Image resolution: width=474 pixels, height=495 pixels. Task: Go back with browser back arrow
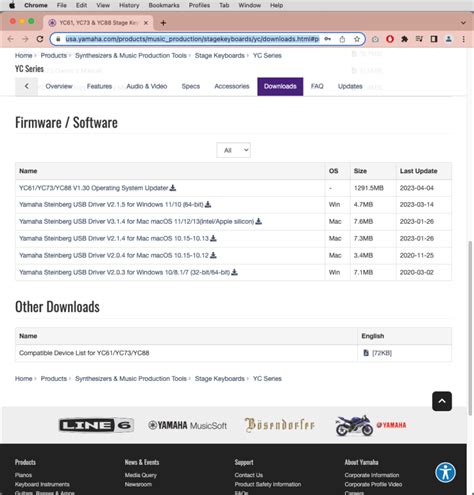coord(10,39)
